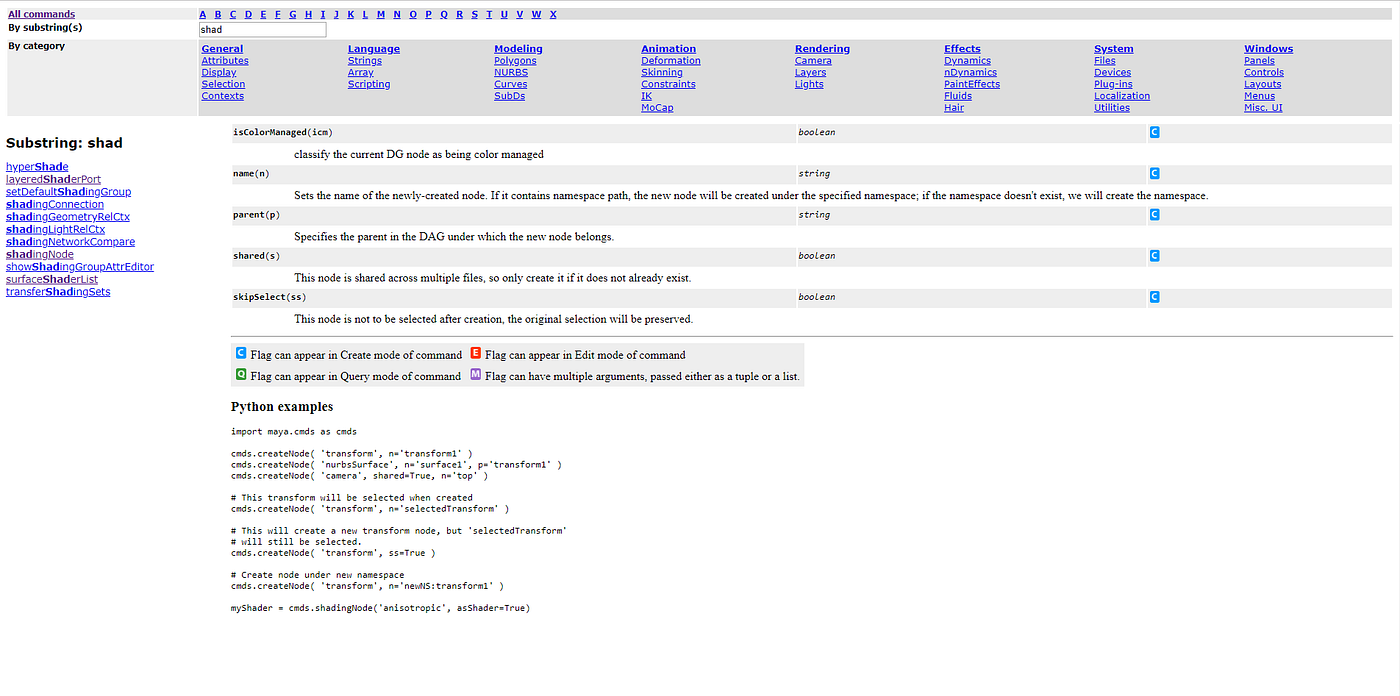
Task: Click the substring search field containing 'shad'
Action: click(x=262, y=30)
